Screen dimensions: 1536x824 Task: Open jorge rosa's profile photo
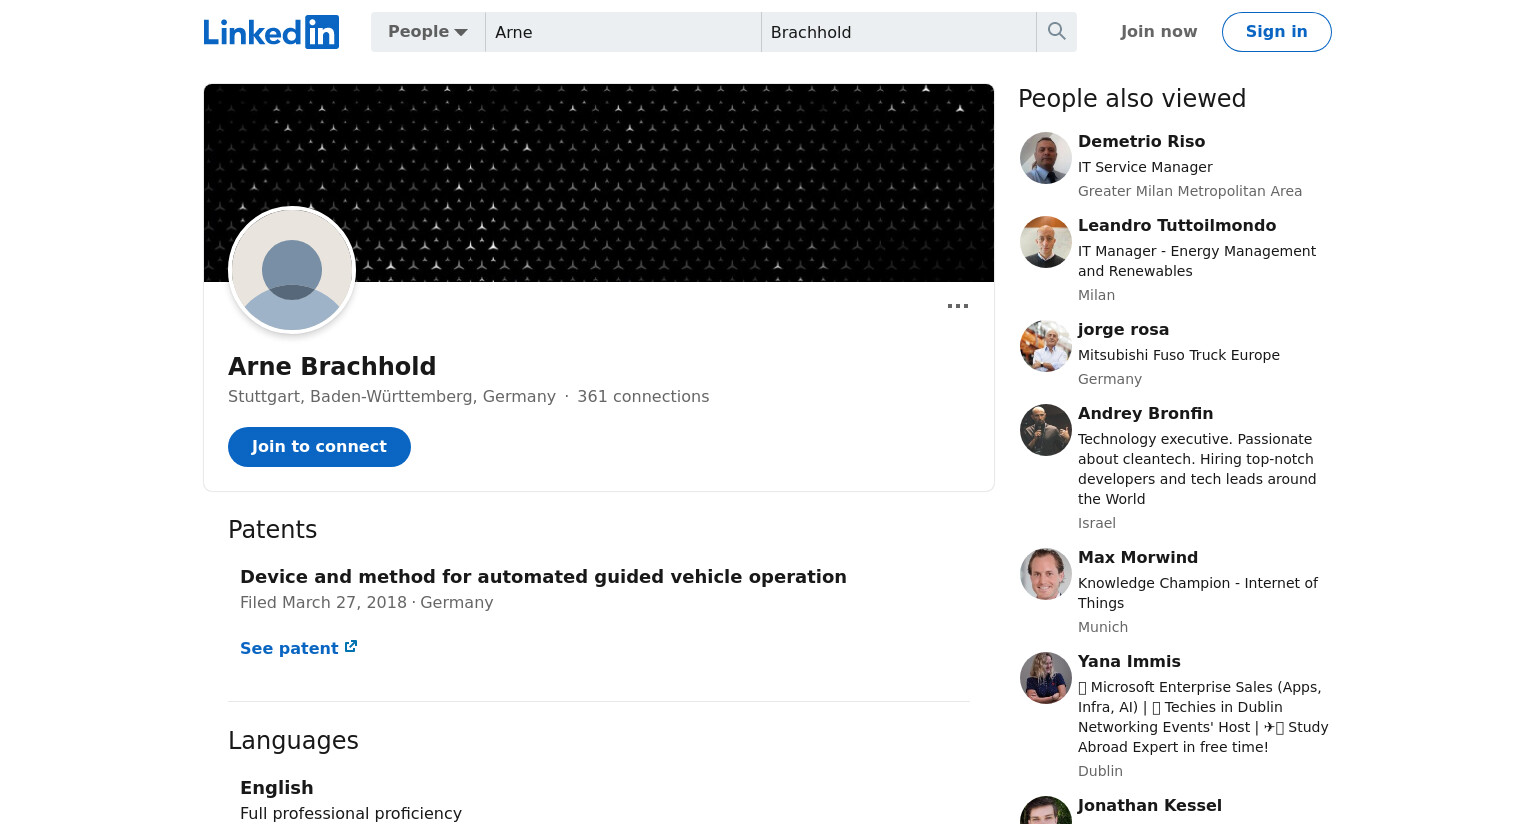click(x=1046, y=346)
